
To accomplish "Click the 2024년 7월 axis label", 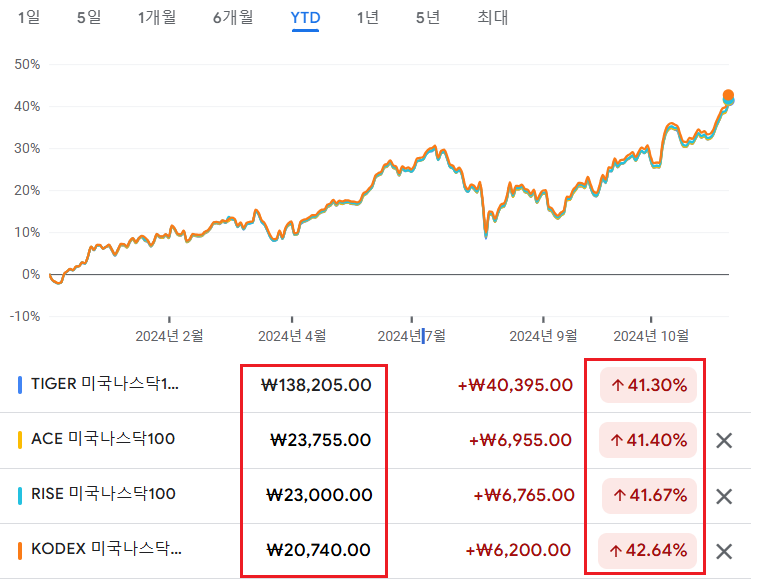I will [x=411, y=336].
